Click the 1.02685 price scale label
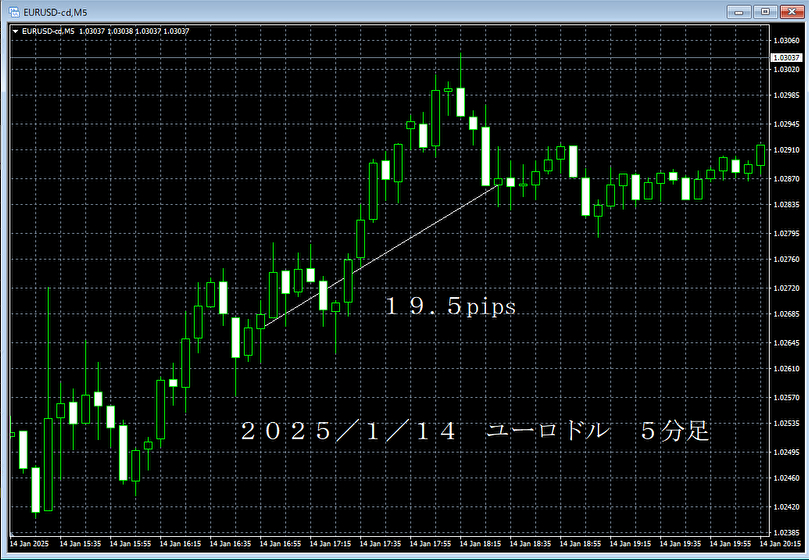The image size is (809, 560). pyautogui.click(x=787, y=314)
